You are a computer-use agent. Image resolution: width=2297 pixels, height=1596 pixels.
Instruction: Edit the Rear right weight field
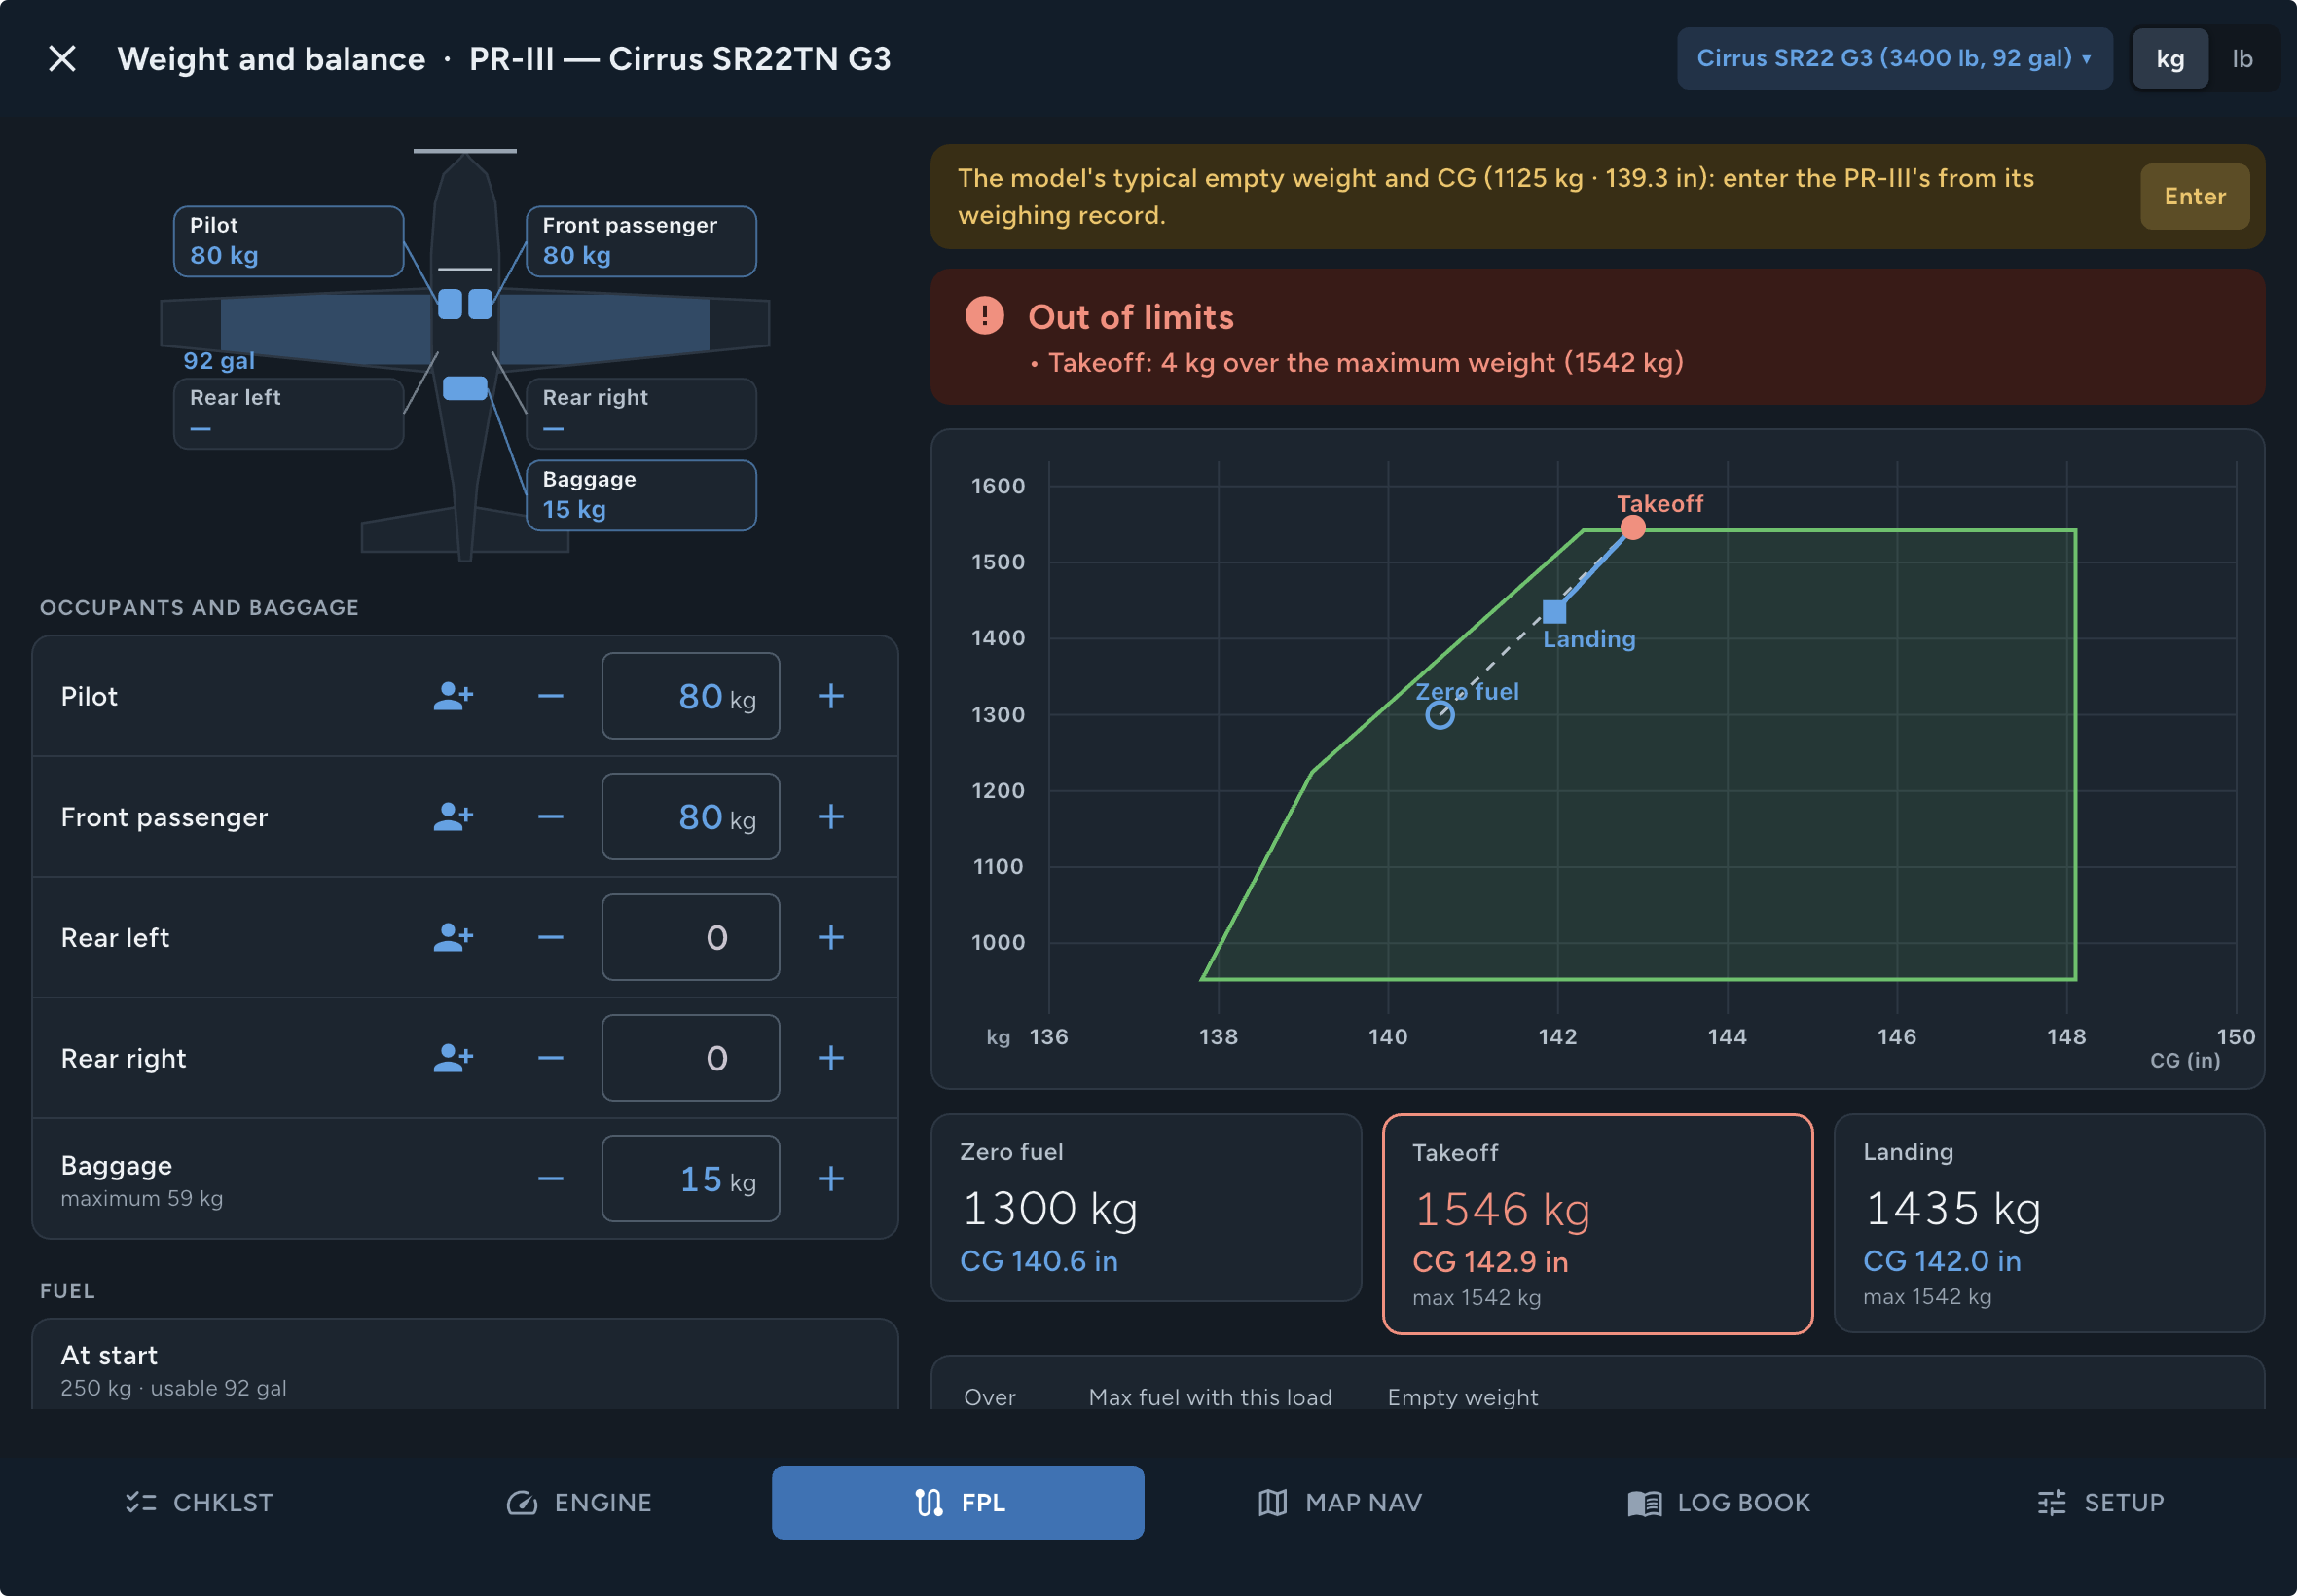690,1057
